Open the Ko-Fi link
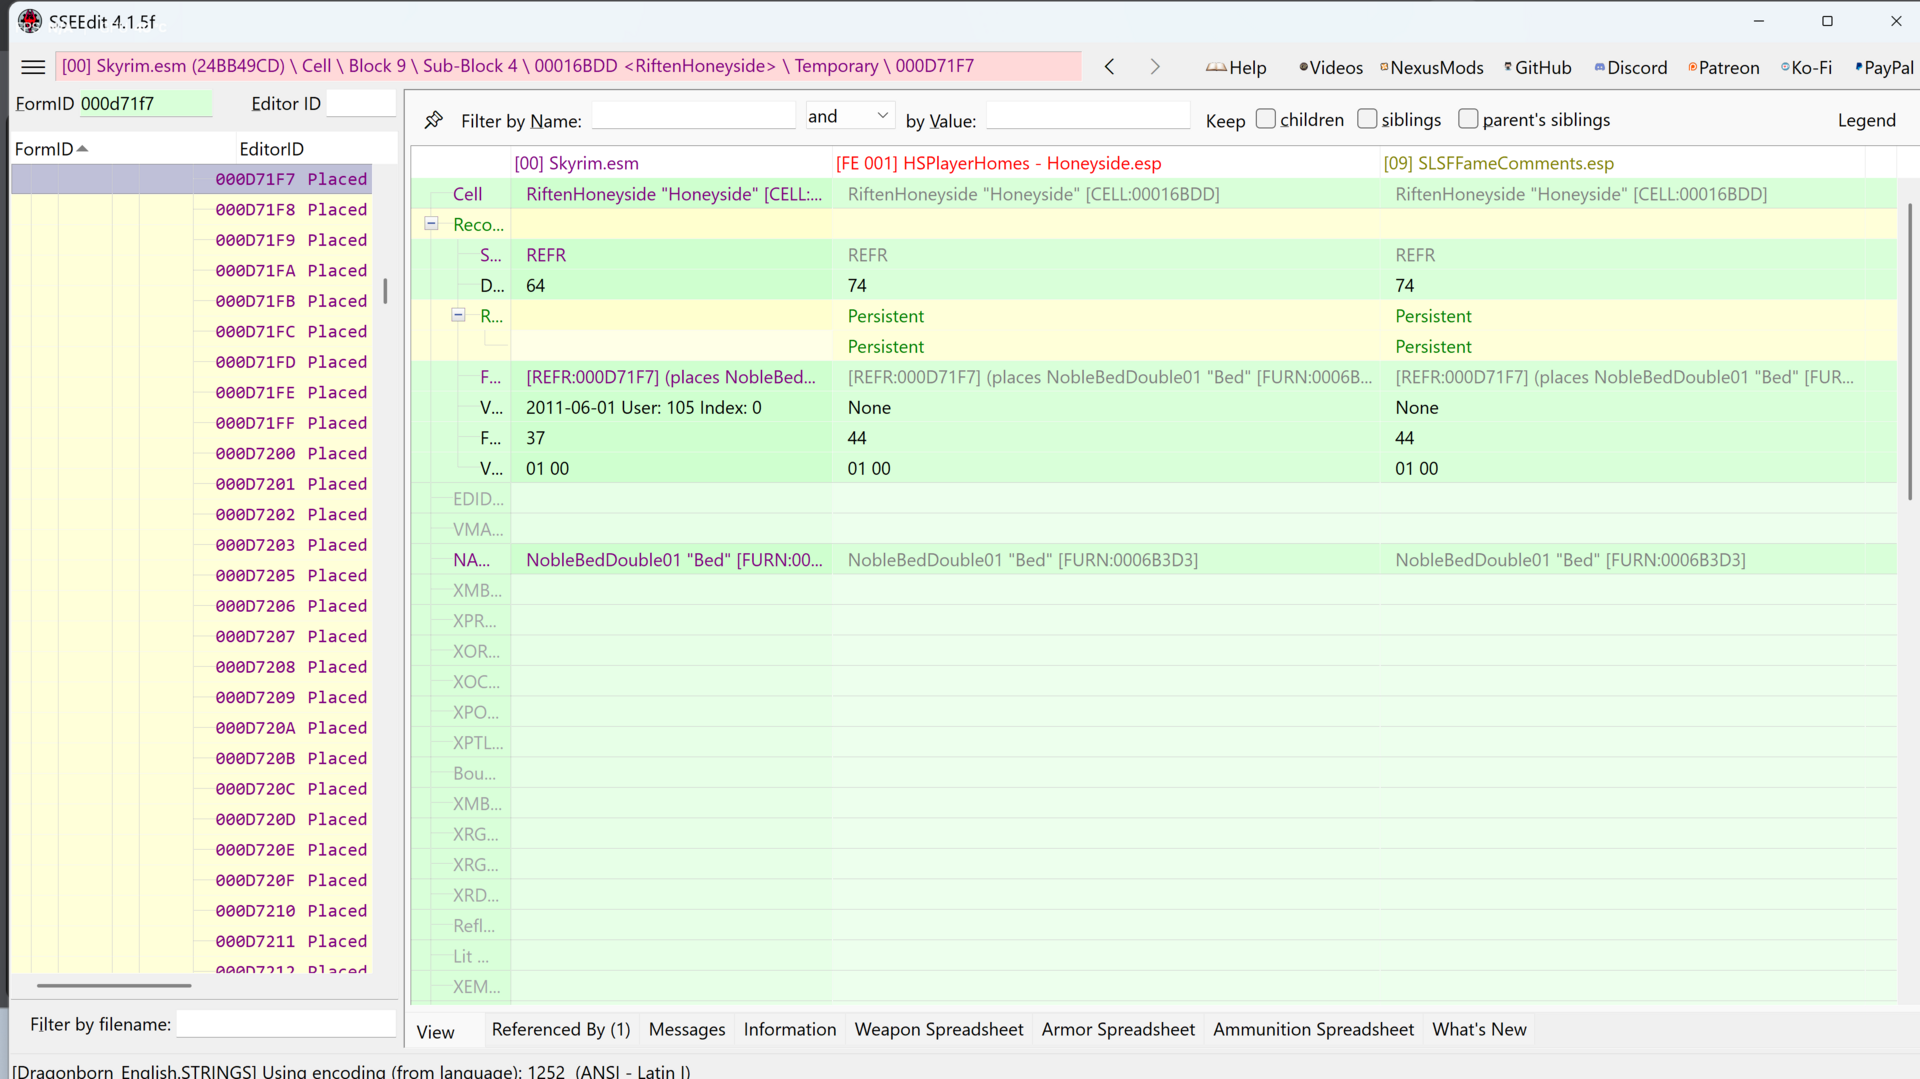Screen dimensions: 1920x1079 [x=1807, y=67]
